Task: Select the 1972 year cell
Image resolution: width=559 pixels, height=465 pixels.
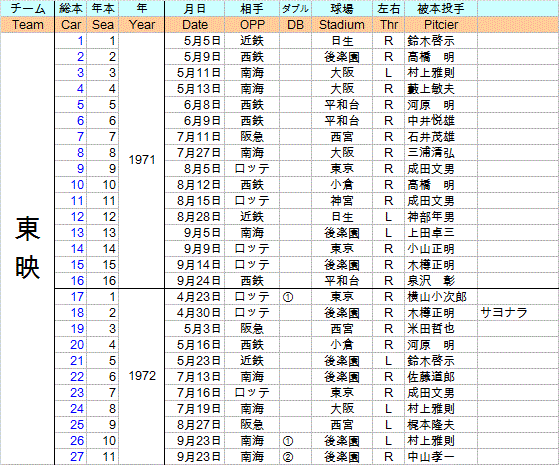Action: [x=142, y=376]
